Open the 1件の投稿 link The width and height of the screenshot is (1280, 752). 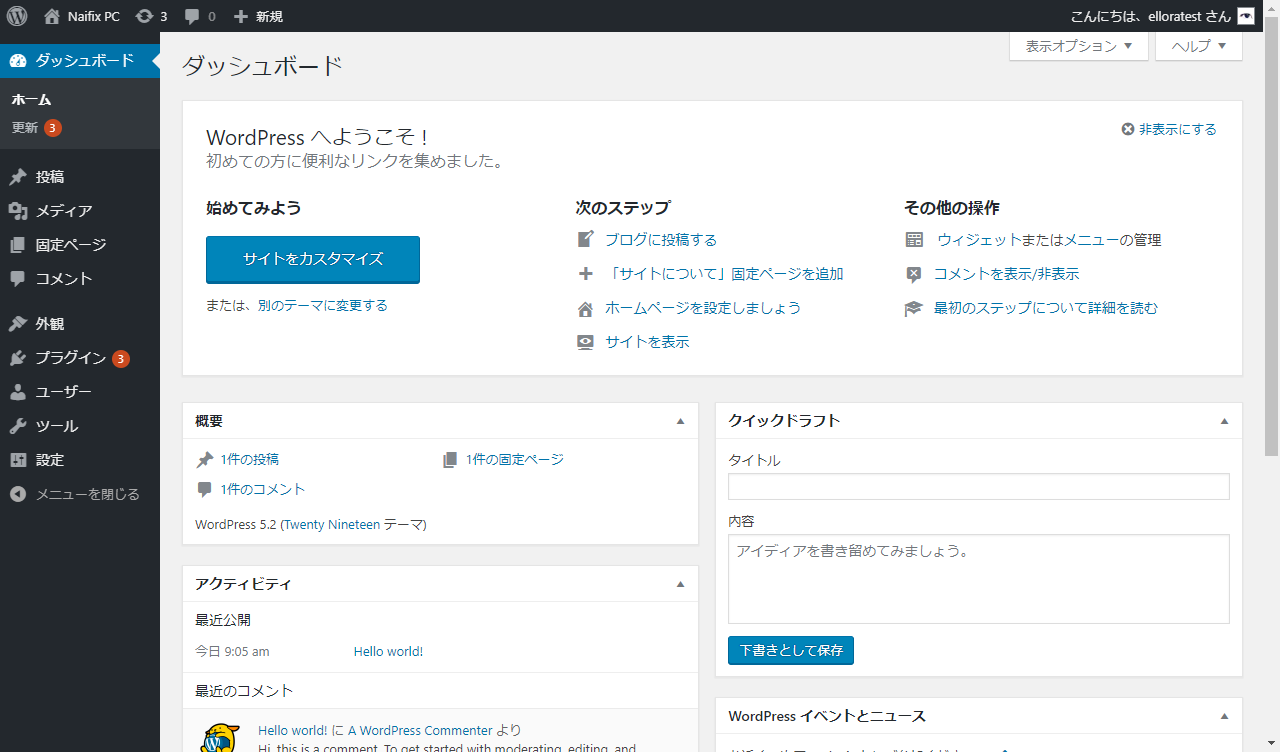(250, 460)
